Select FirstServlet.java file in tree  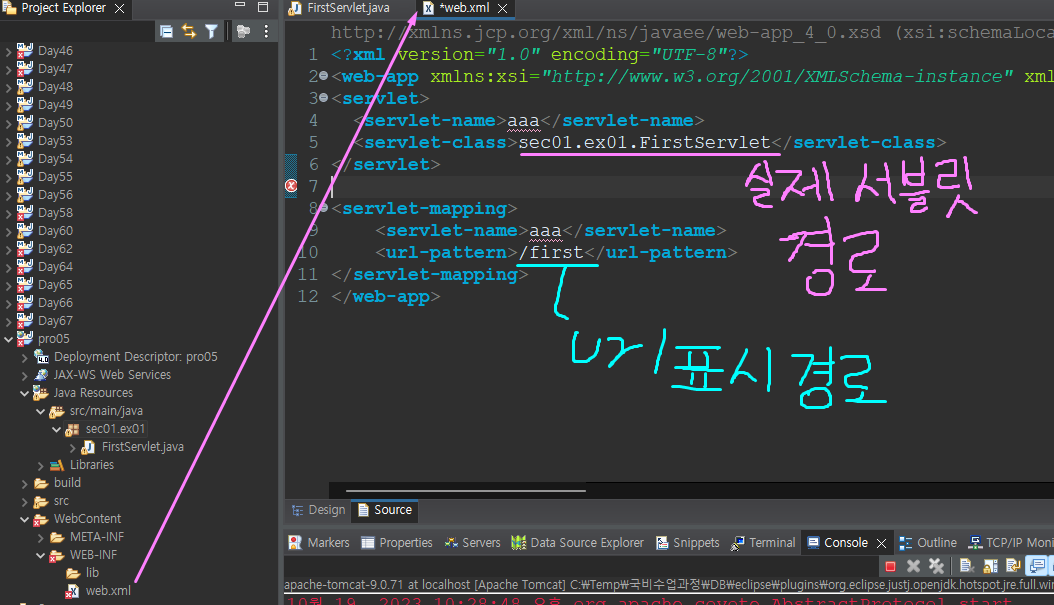click(x=143, y=447)
